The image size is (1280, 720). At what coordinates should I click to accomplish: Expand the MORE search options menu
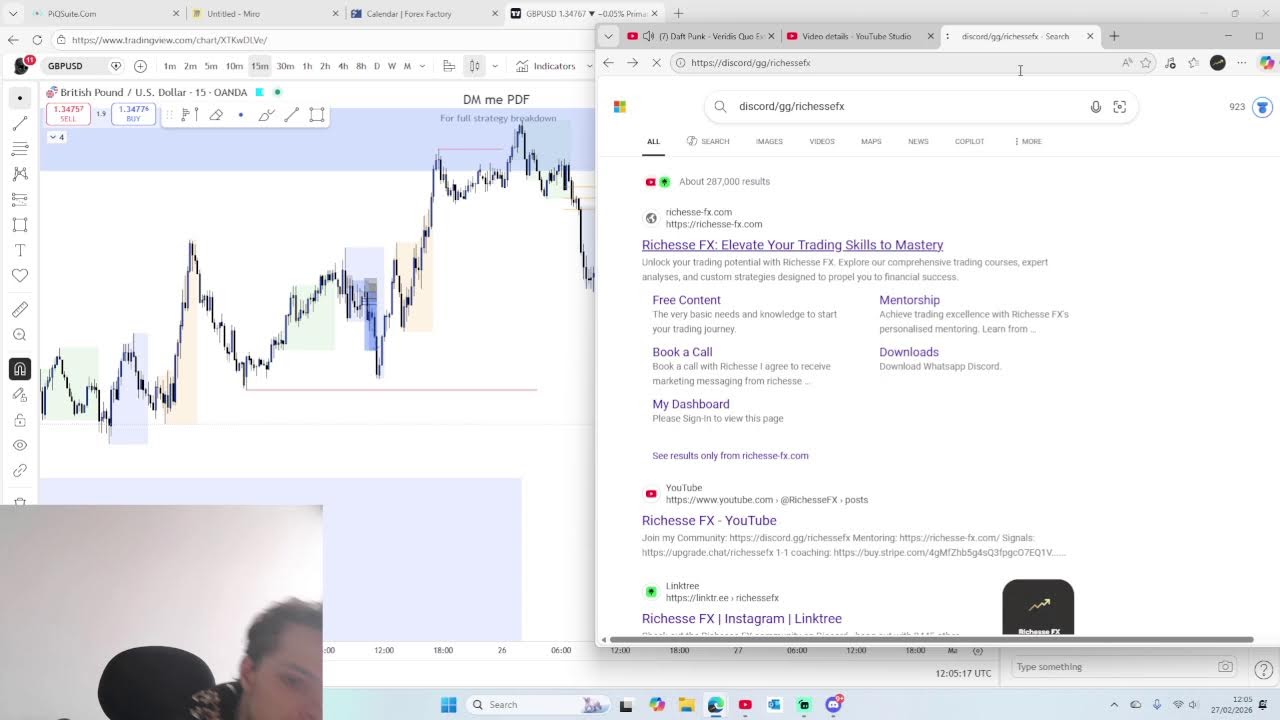coord(1028,141)
